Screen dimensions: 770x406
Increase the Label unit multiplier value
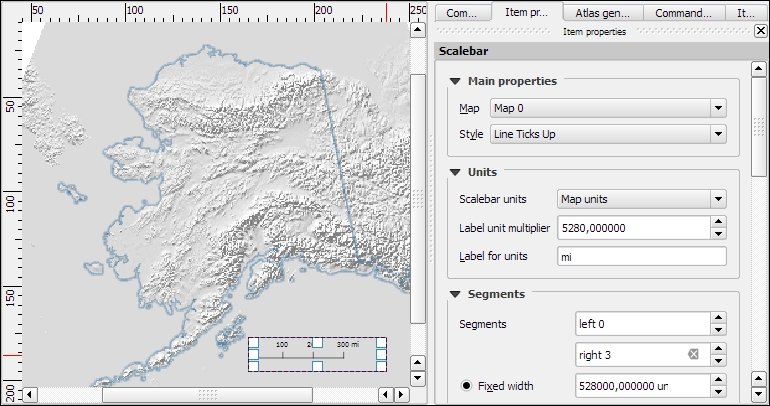click(x=718, y=222)
